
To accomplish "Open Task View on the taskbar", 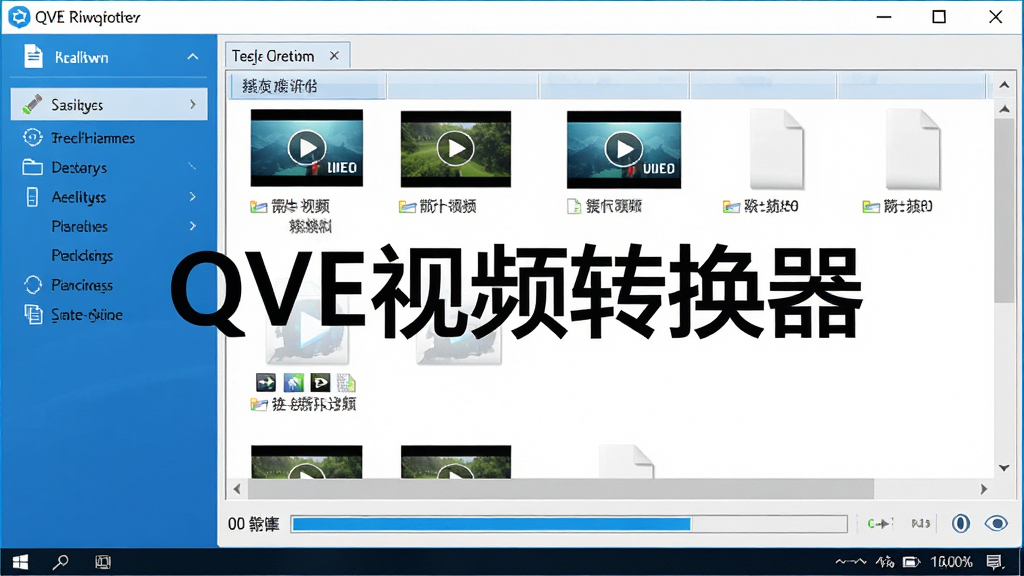I will pos(103,562).
